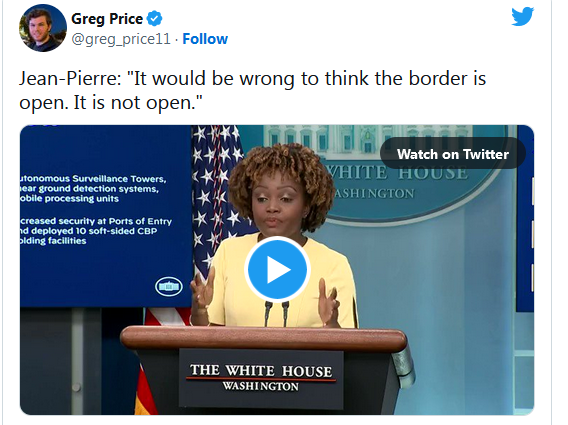The height and width of the screenshot is (425, 568).
Task: Click the Watch on Twitter button
Action: [x=453, y=154]
